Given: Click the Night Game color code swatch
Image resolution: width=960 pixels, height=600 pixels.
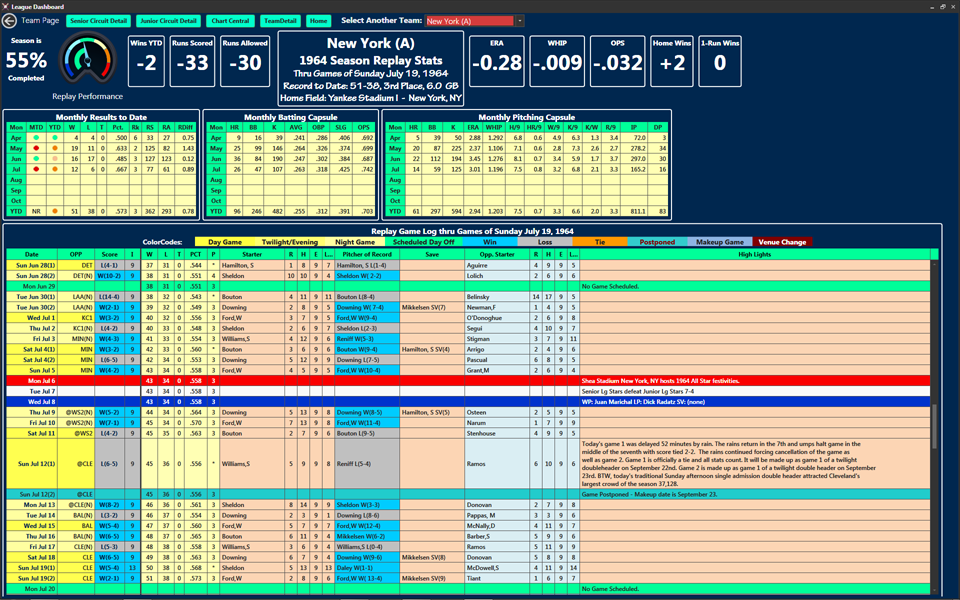Looking at the screenshot, I should [355, 242].
